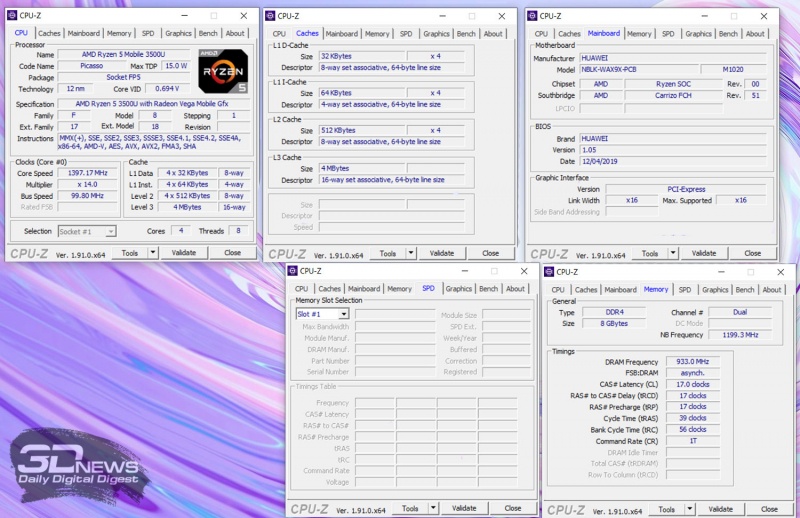The width and height of the screenshot is (800, 518).
Task: Click Validate in the Mainboard tab window
Action: [704, 253]
